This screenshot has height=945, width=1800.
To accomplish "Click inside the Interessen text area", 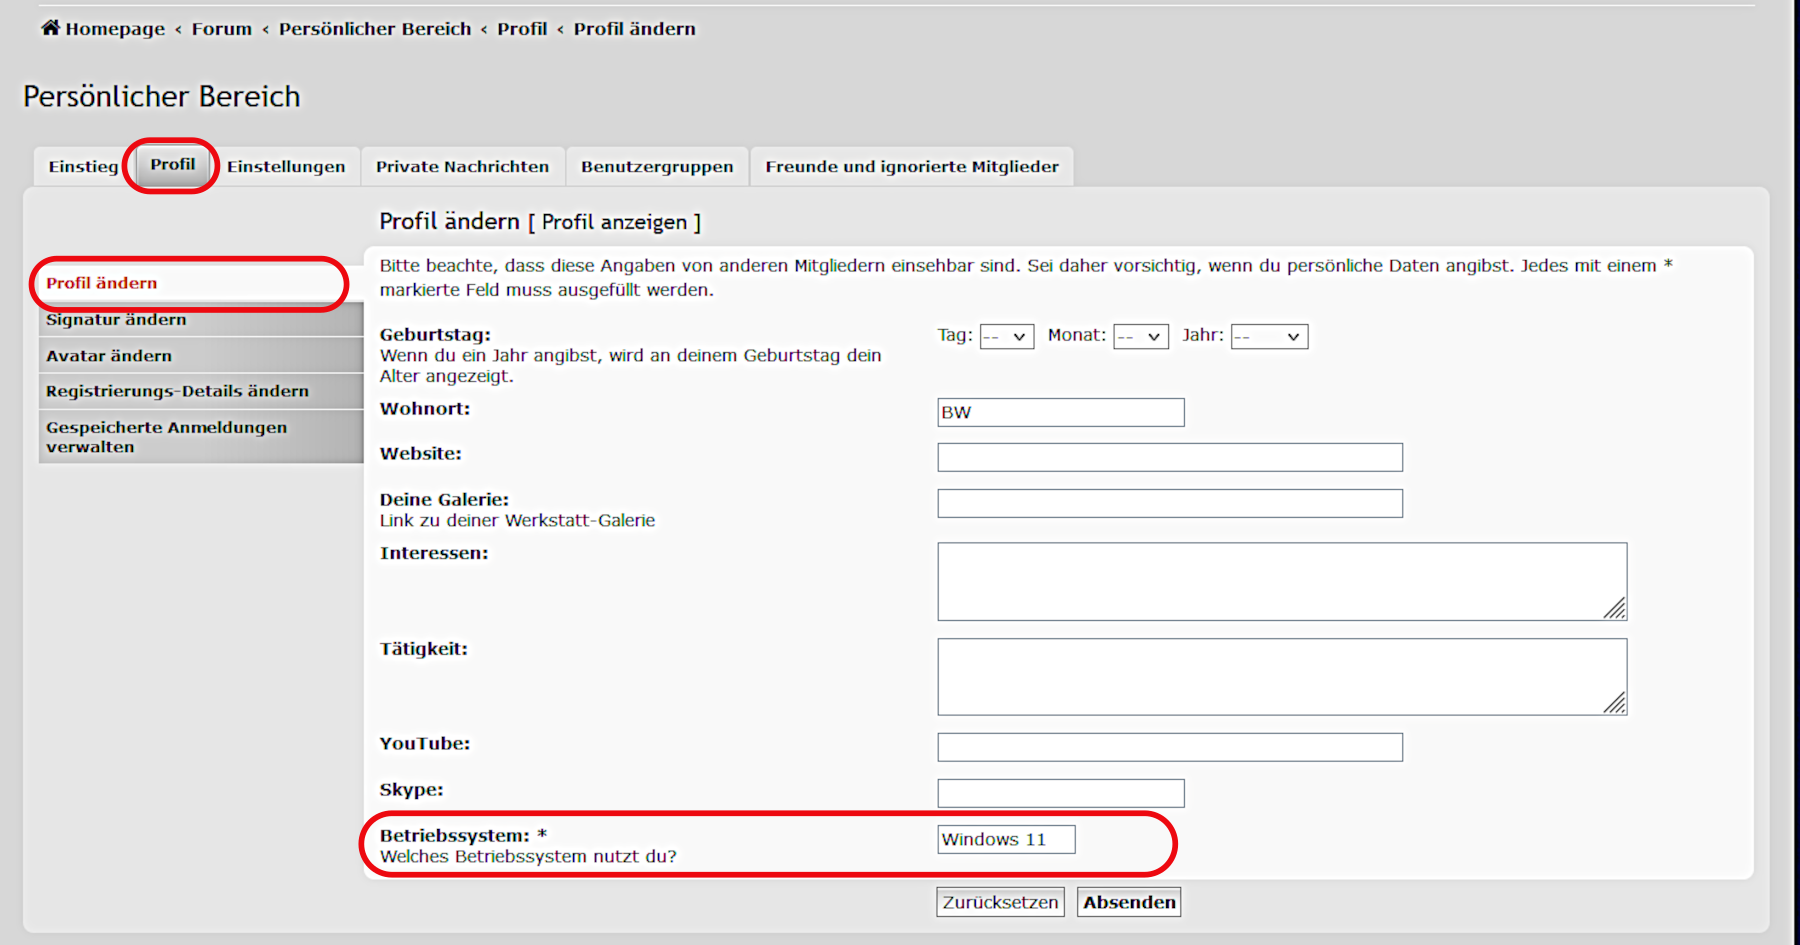I will (x=1280, y=581).
